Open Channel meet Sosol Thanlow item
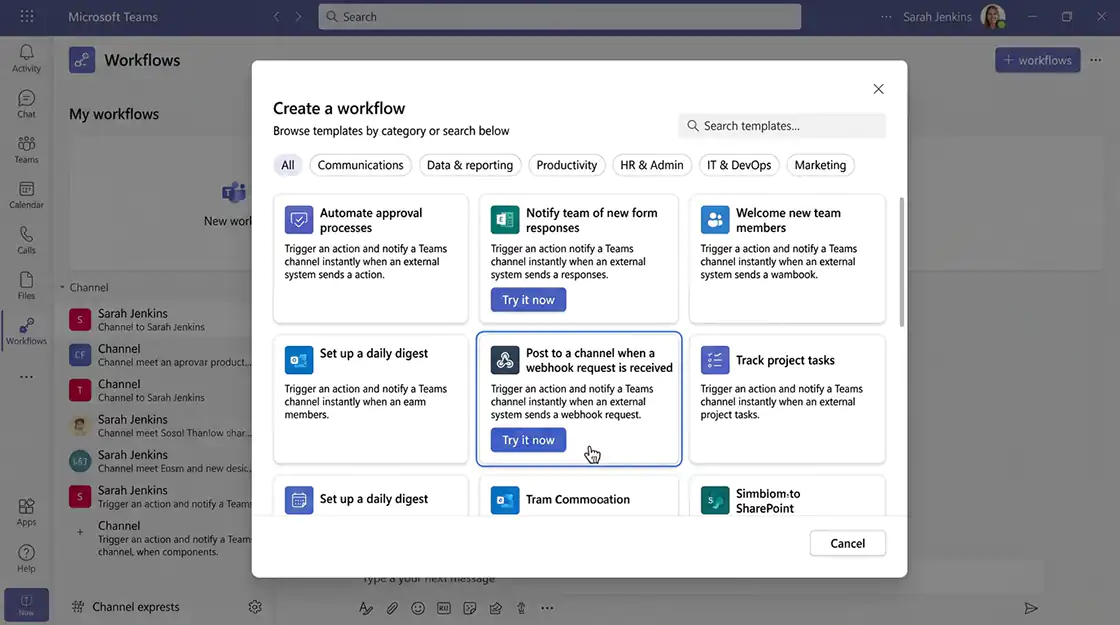 (160, 426)
